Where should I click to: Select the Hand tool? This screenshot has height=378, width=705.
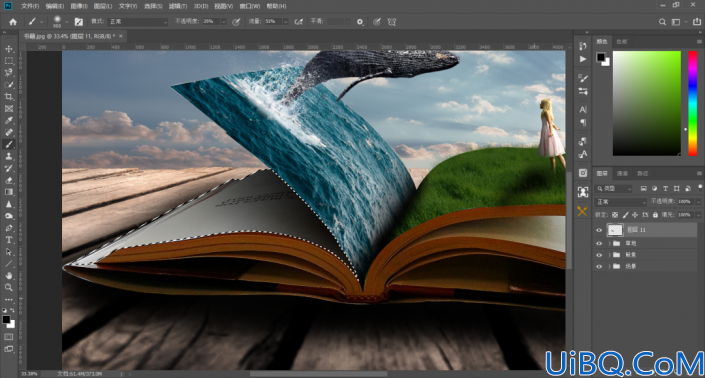9,276
